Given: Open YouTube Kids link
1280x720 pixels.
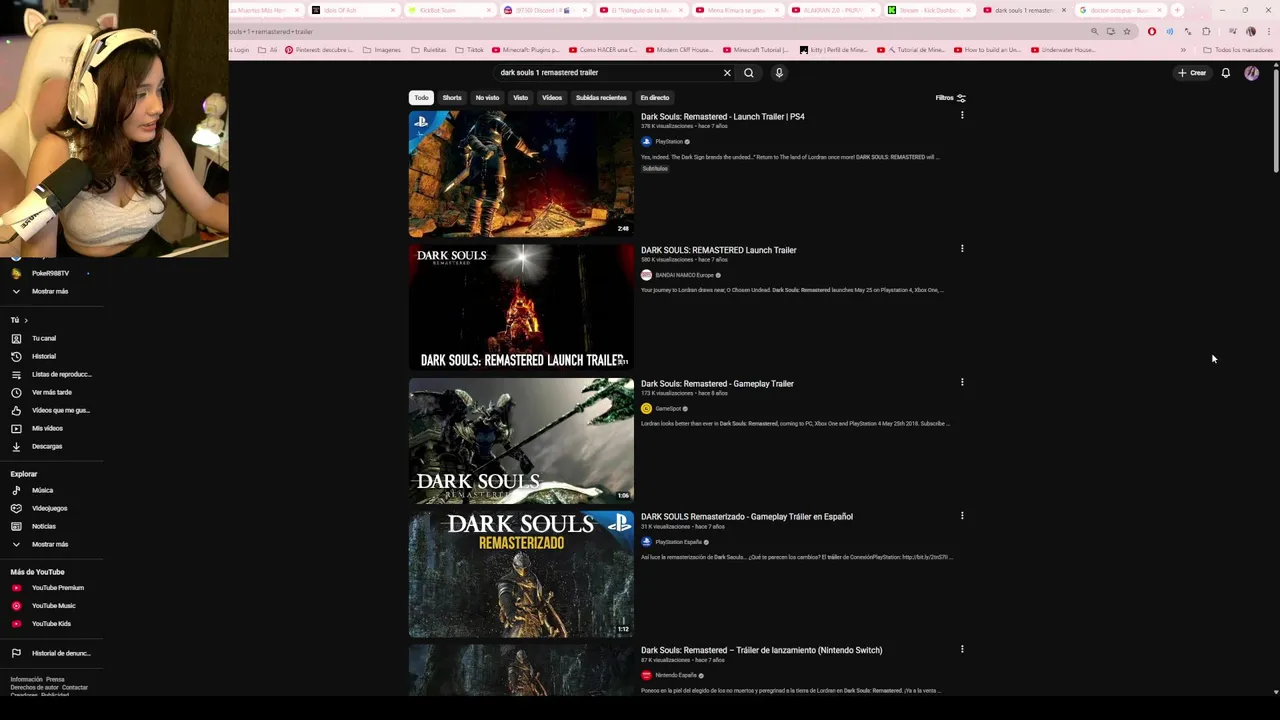Looking at the screenshot, I should coord(52,624).
